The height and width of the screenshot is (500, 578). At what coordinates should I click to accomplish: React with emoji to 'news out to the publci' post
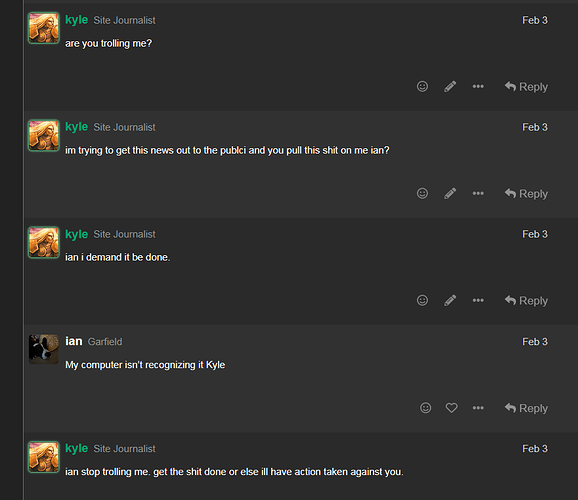[x=422, y=193]
